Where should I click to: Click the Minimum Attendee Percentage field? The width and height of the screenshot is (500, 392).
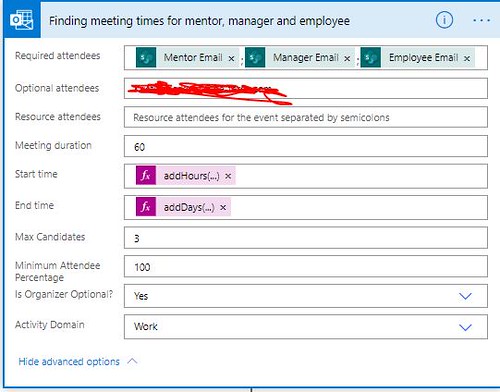click(x=306, y=266)
